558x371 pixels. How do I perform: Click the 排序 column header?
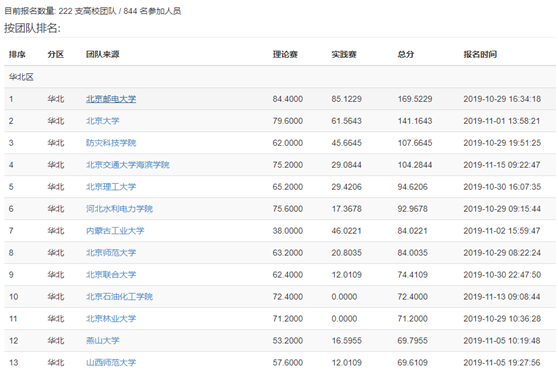click(17, 54)
